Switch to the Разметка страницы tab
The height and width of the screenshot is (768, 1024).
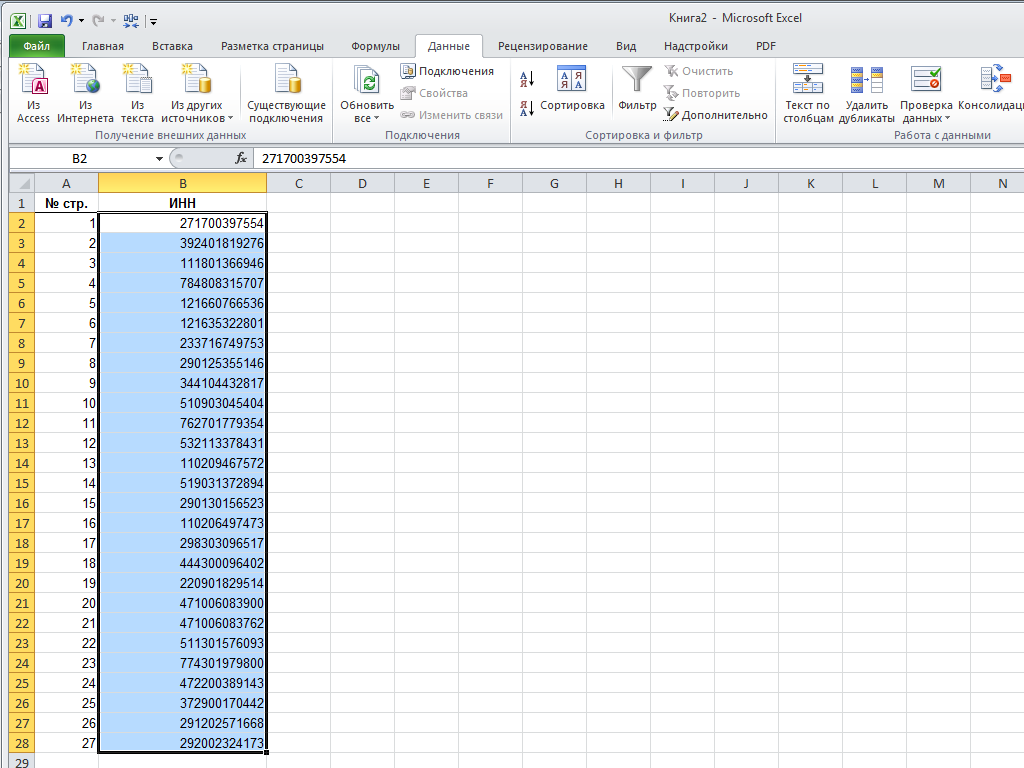[272, 46]
